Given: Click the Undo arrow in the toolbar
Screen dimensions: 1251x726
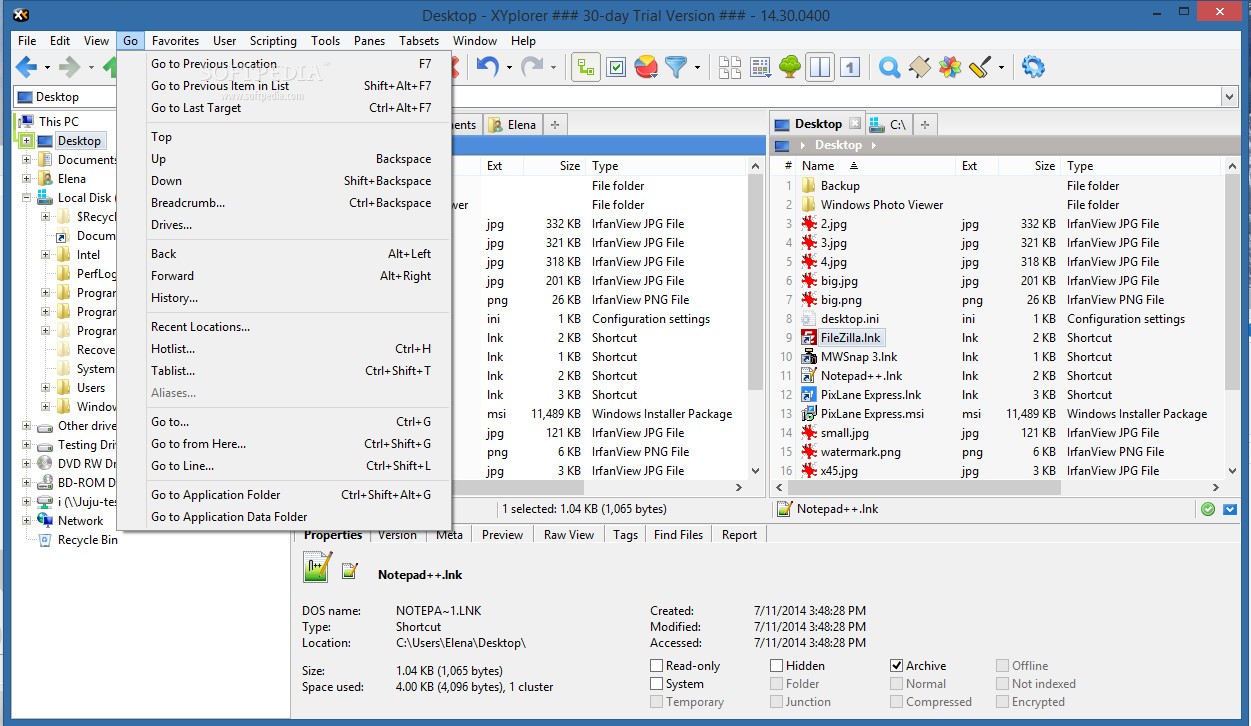Looking at the screenshot, I should pos(488,66).
